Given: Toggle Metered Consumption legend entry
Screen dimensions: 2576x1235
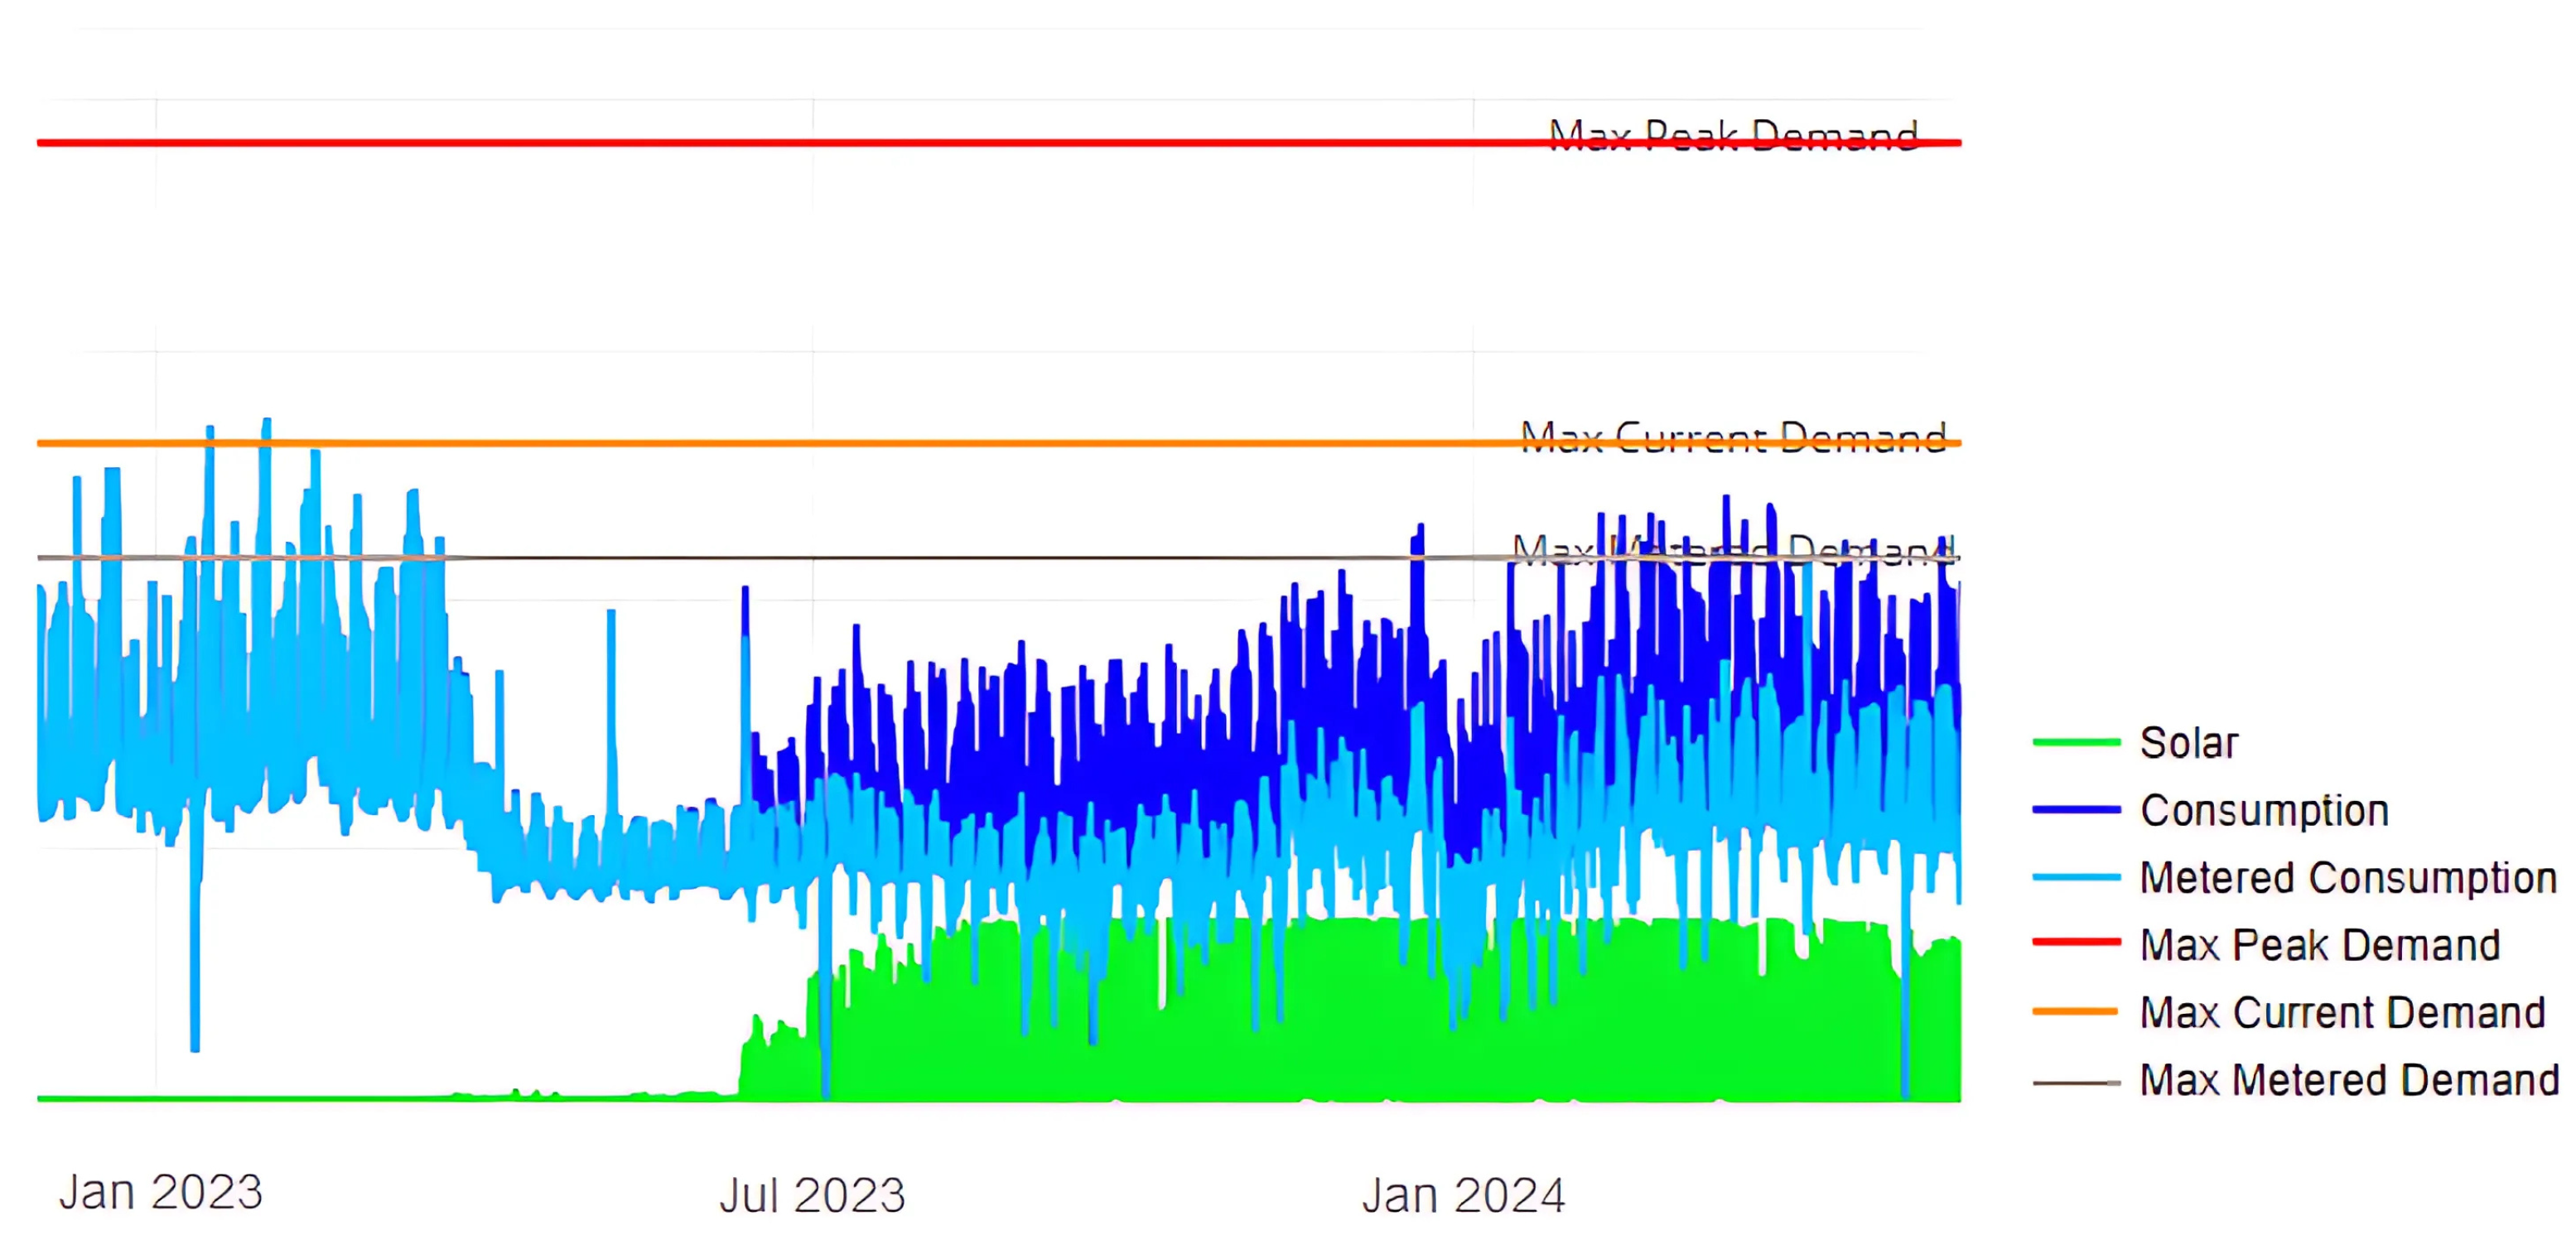Looking at the screenshot, I should [x=2348, y=878].
